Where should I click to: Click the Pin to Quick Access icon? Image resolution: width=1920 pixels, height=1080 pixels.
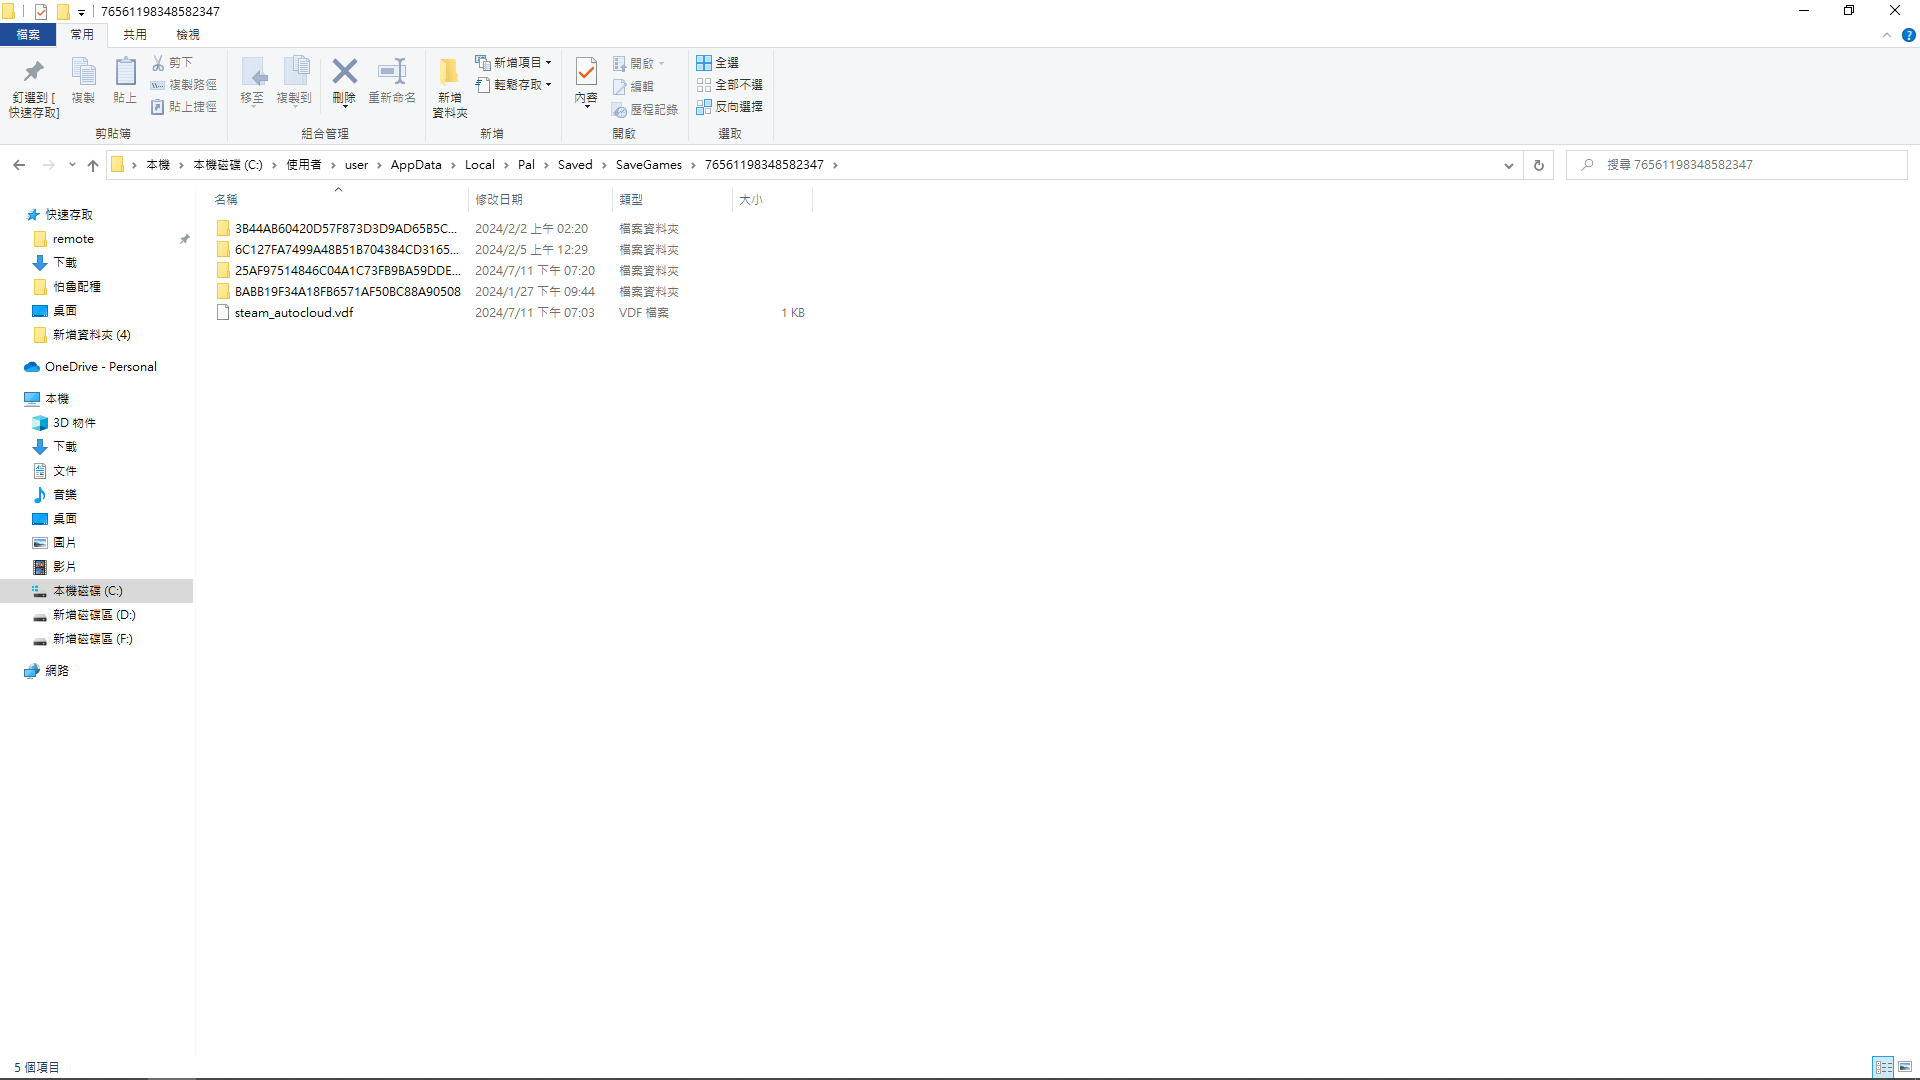(34, 72)
